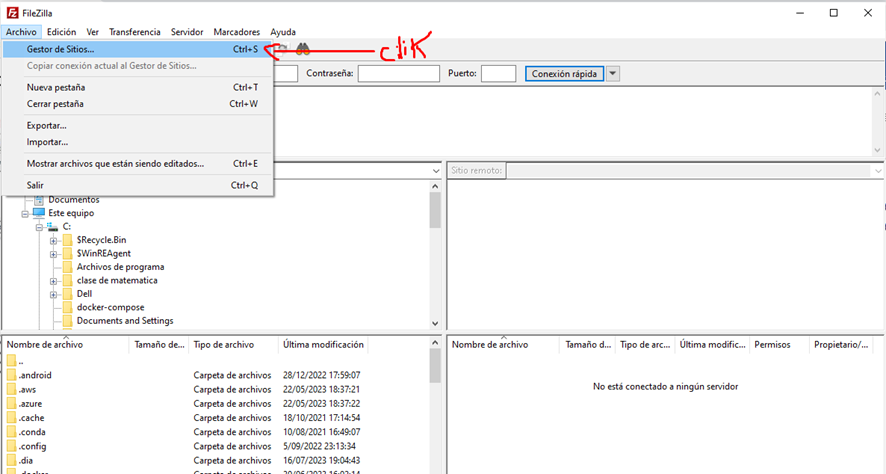Click the date 28/12/2022 17:59:07

(x=322, y=375)
